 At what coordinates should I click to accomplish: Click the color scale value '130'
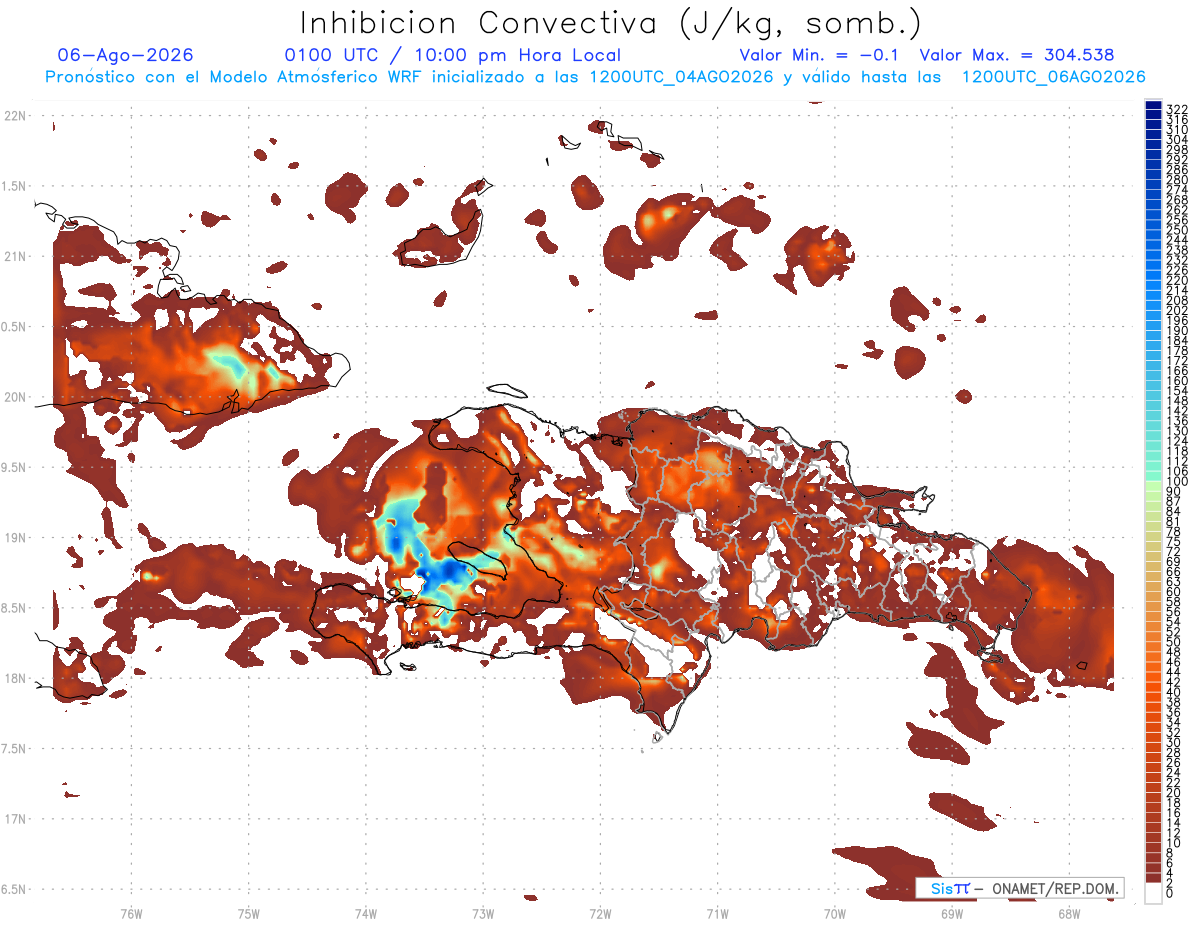click(x=1176, y=432)
